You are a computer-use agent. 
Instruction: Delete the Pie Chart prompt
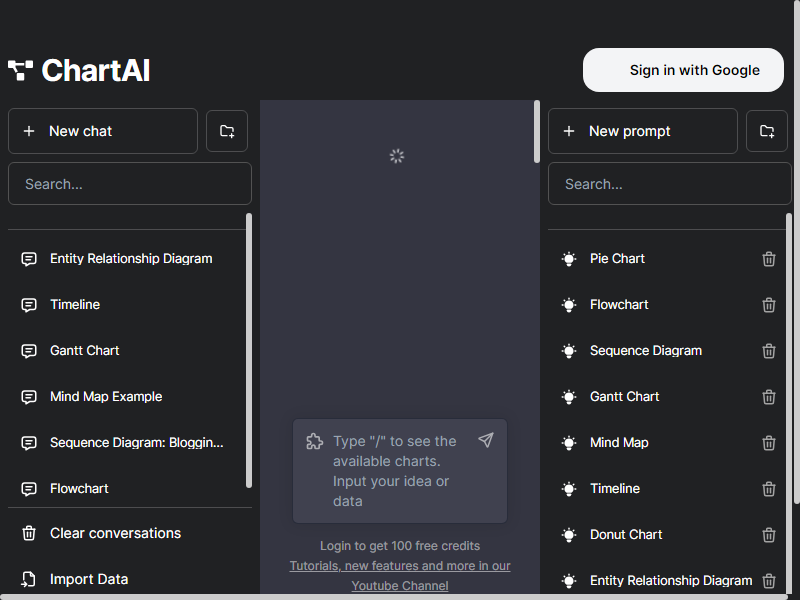(x=769, y=259)
